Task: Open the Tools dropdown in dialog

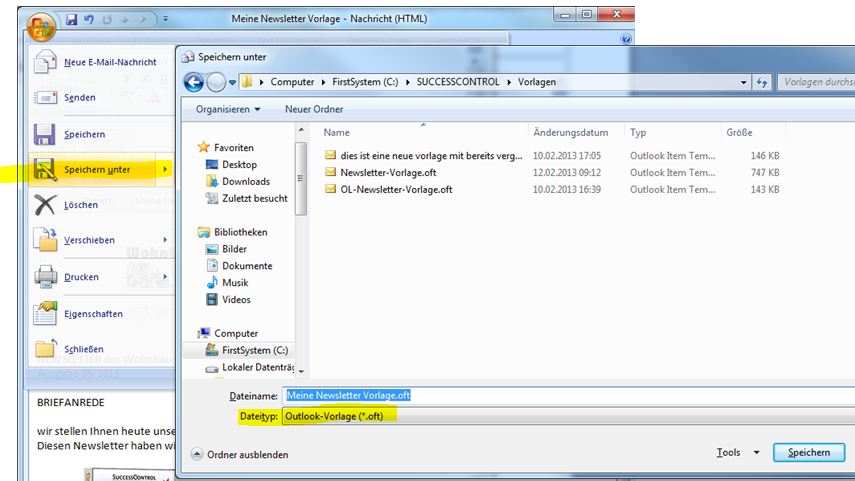Action: (x=738, y=453)
